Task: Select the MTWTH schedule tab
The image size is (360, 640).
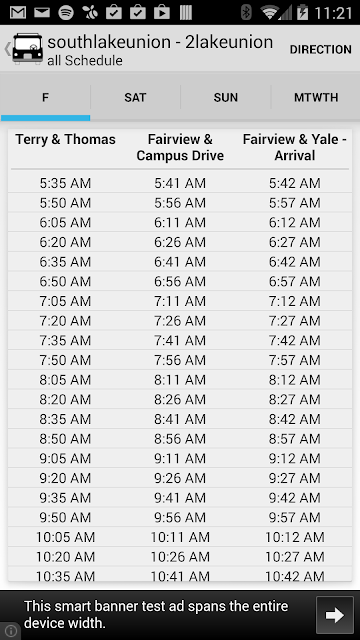Action: tap(316, 98)
